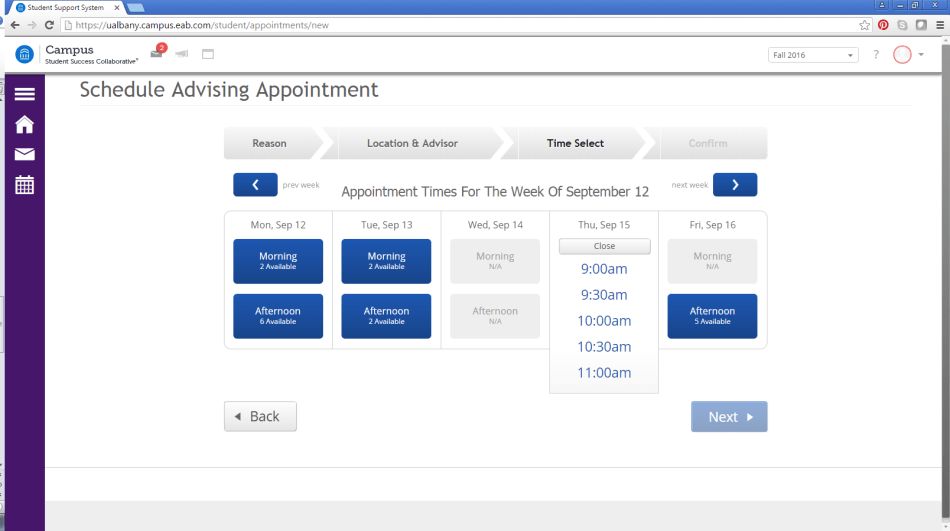Open the Fall 2016 term dropdown
This screenshot has height=531, width=950.
812,55
